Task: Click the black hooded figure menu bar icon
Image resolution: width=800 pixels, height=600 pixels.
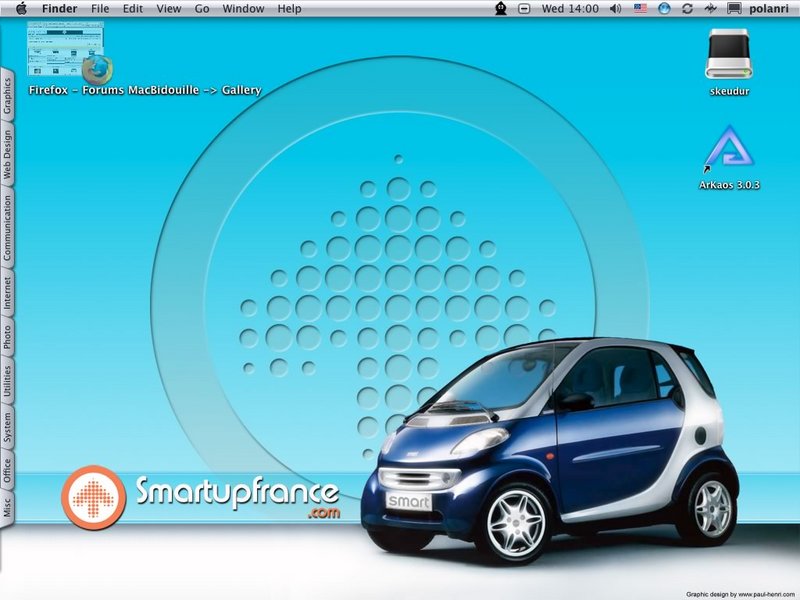Action: pos(501,9)
